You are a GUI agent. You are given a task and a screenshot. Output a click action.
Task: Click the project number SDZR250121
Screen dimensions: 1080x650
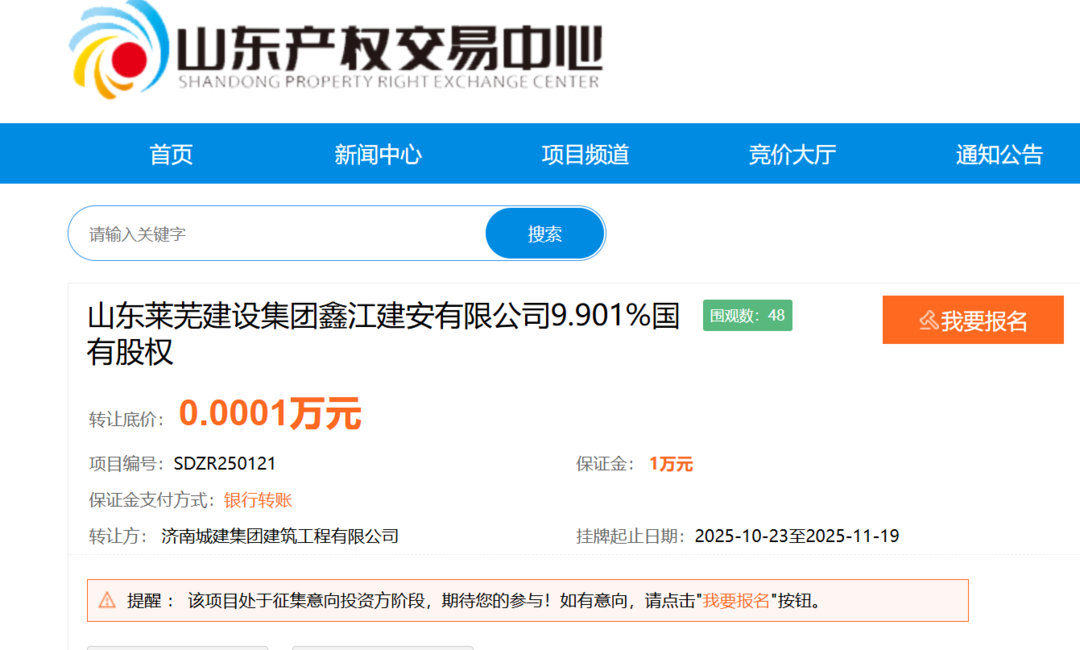pyautogui.click(x=225, y=464)
